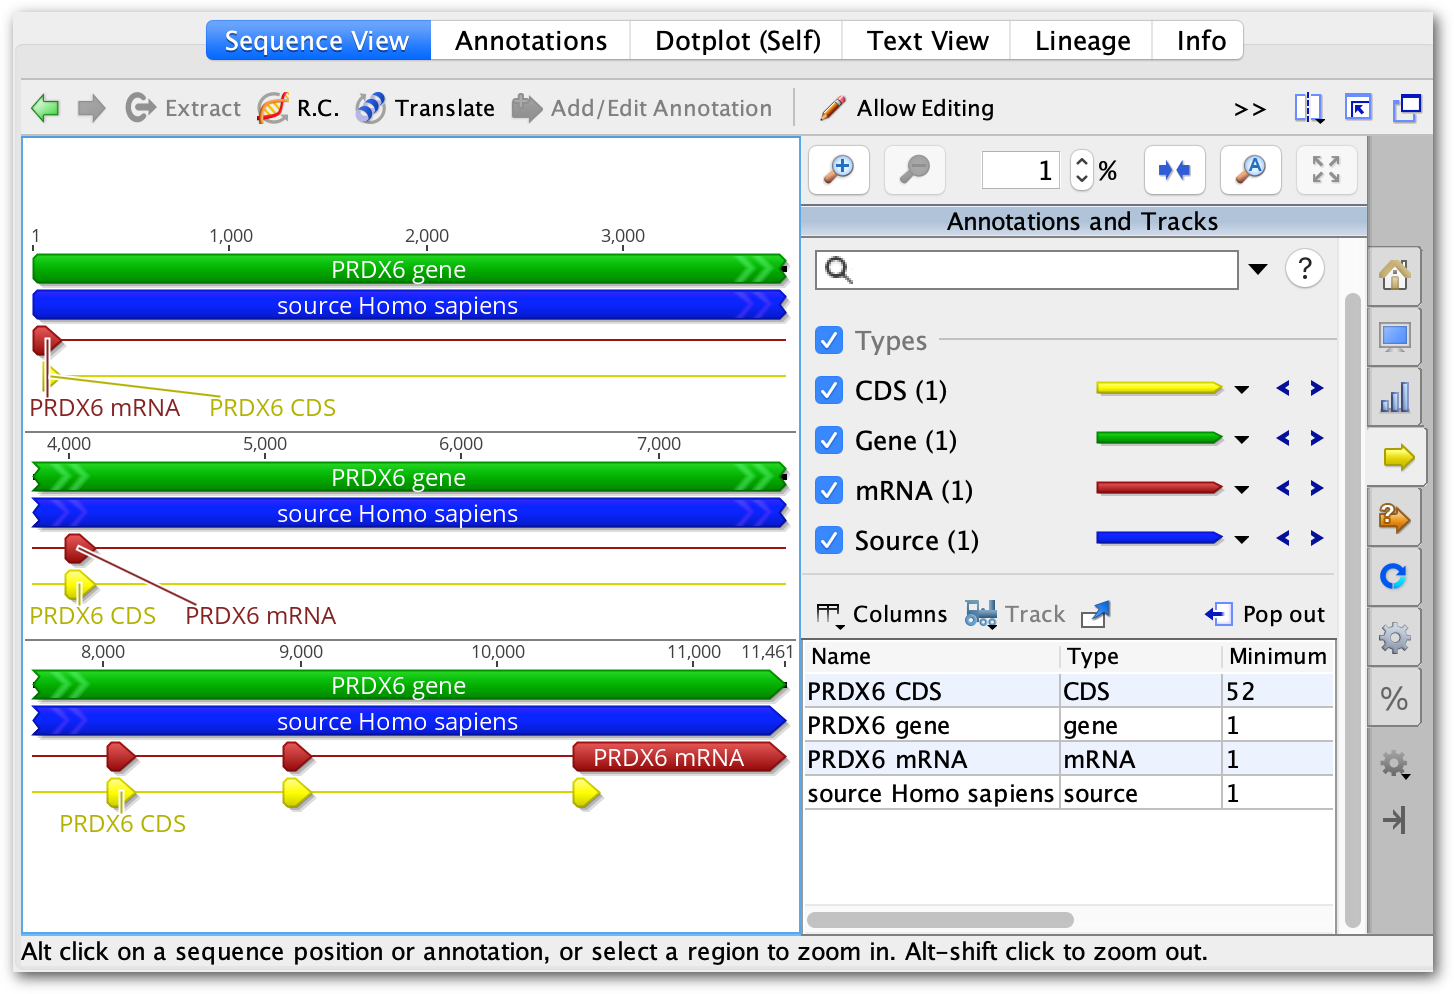Jump to previous CDS annotation
This screenshot has width=1454, height=994.
1283,388
